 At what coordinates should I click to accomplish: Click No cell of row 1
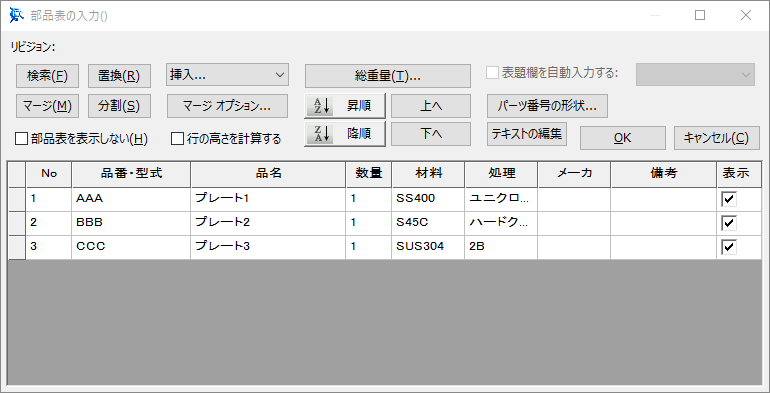pyautogui.click(x=49, y=199)
